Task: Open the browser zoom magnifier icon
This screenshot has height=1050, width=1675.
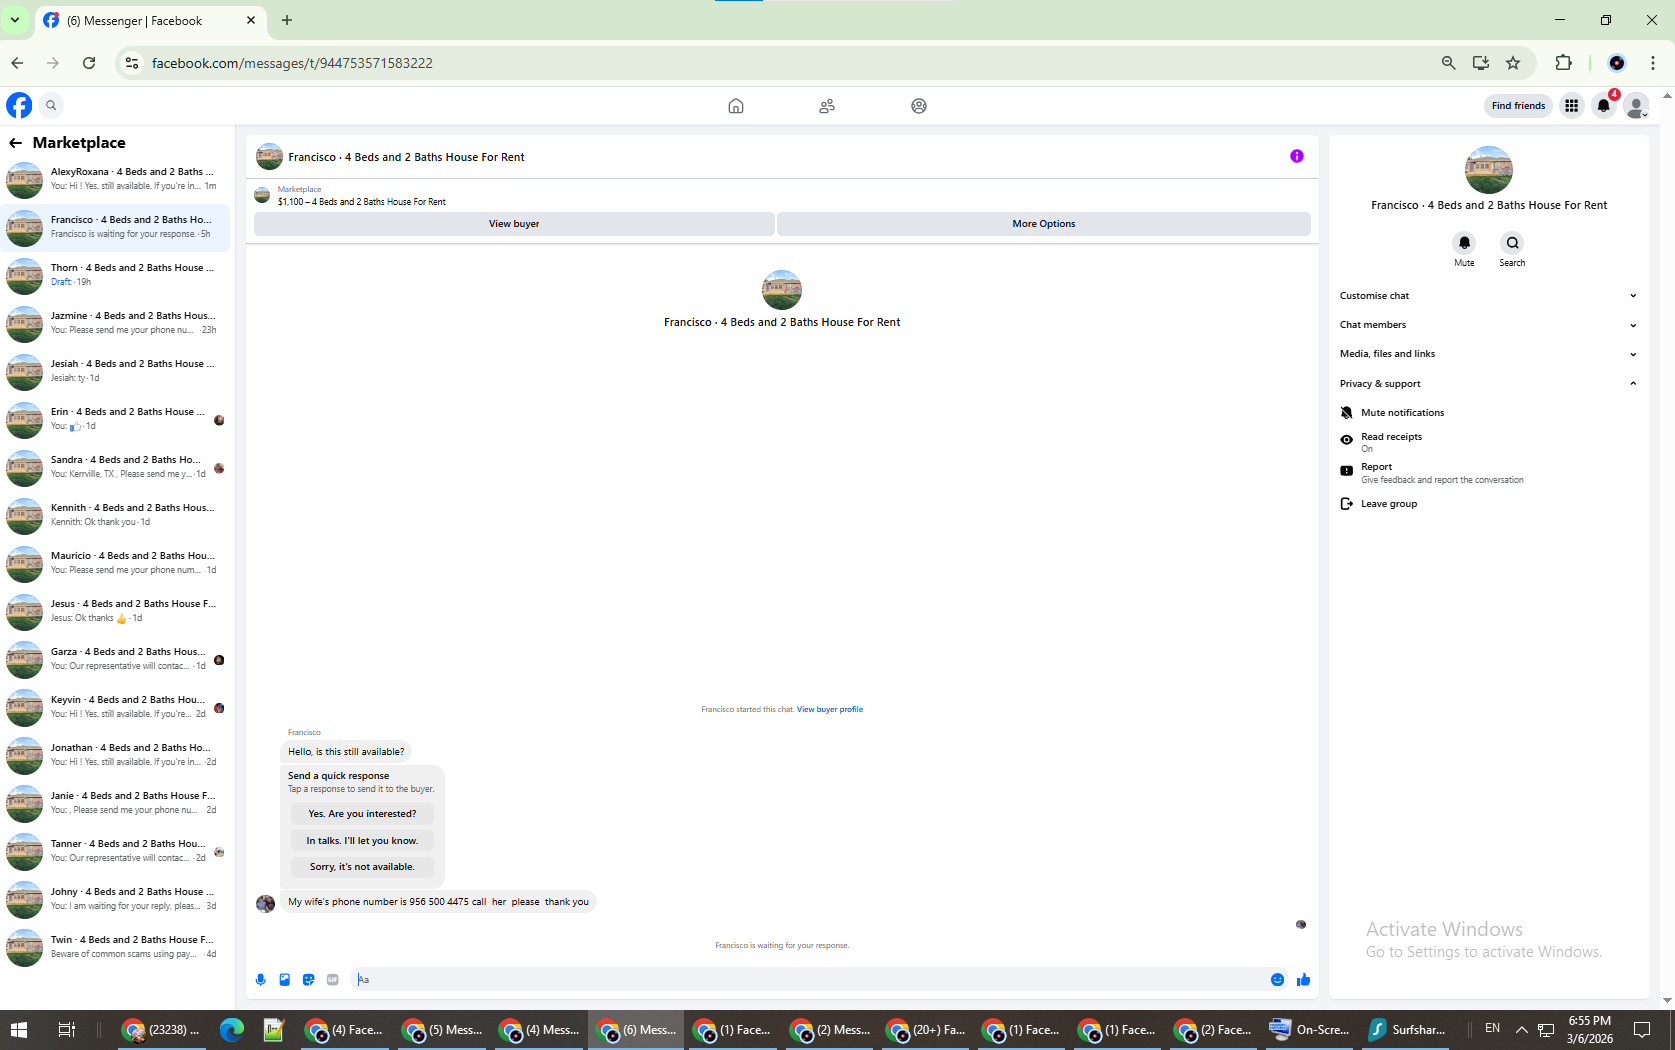Action: click(x=1448, y=63)
